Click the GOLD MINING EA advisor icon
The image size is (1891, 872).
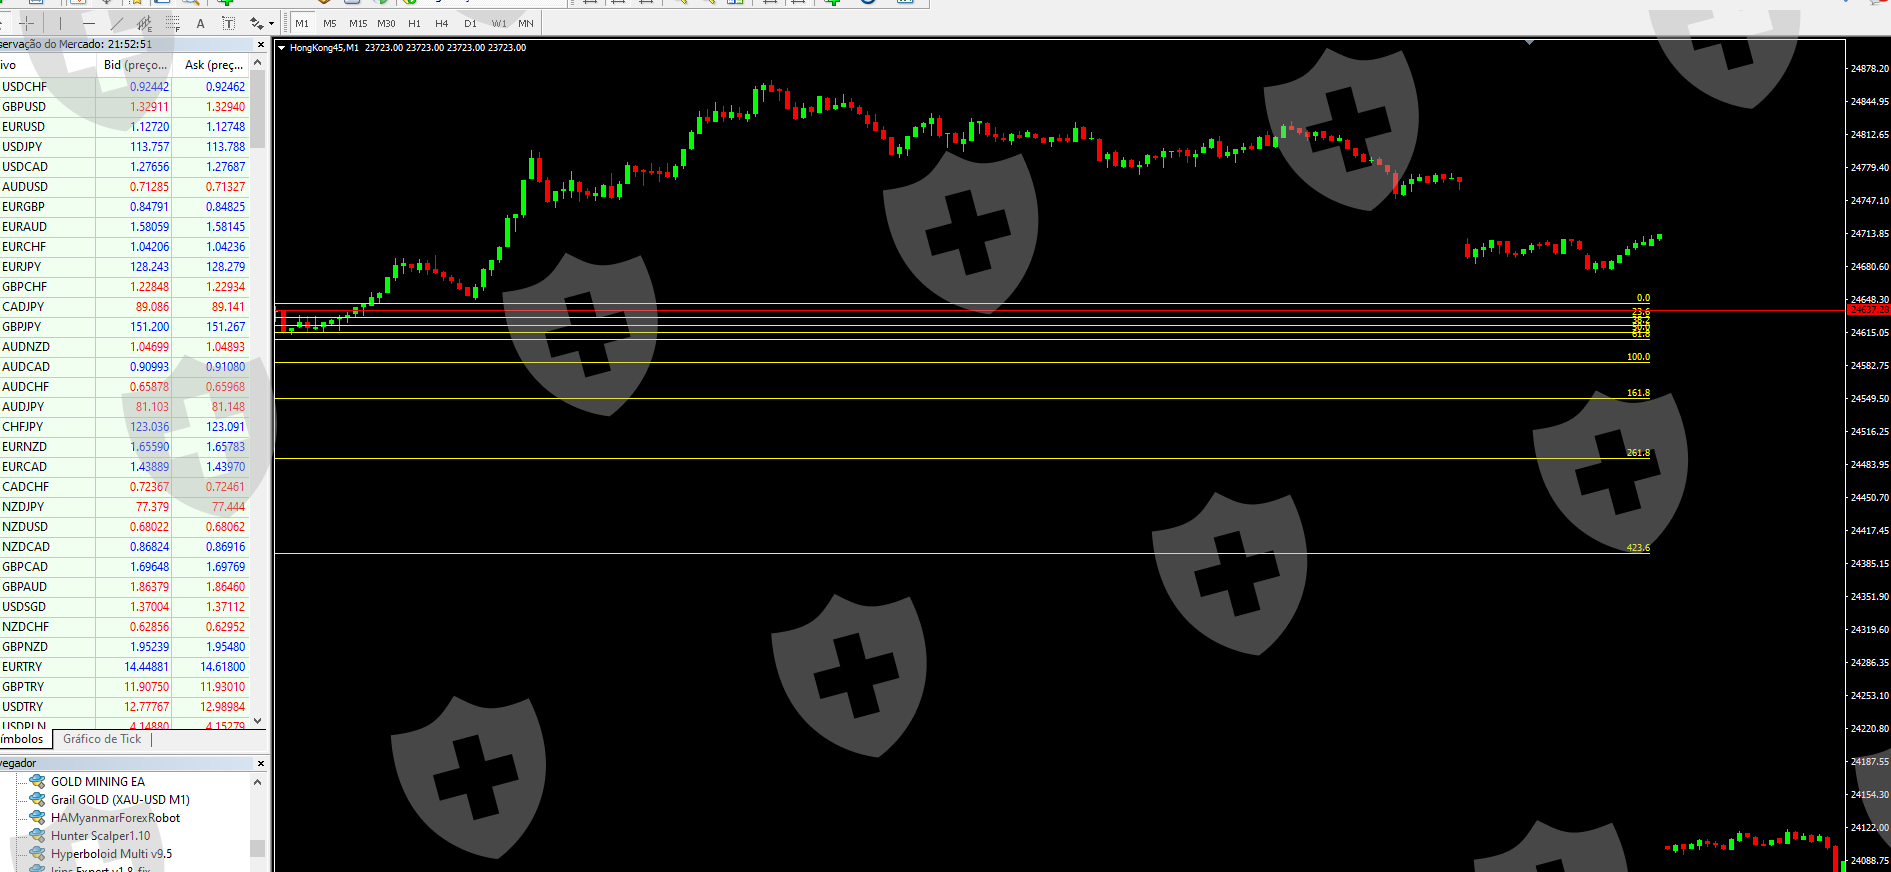(37, 781)
